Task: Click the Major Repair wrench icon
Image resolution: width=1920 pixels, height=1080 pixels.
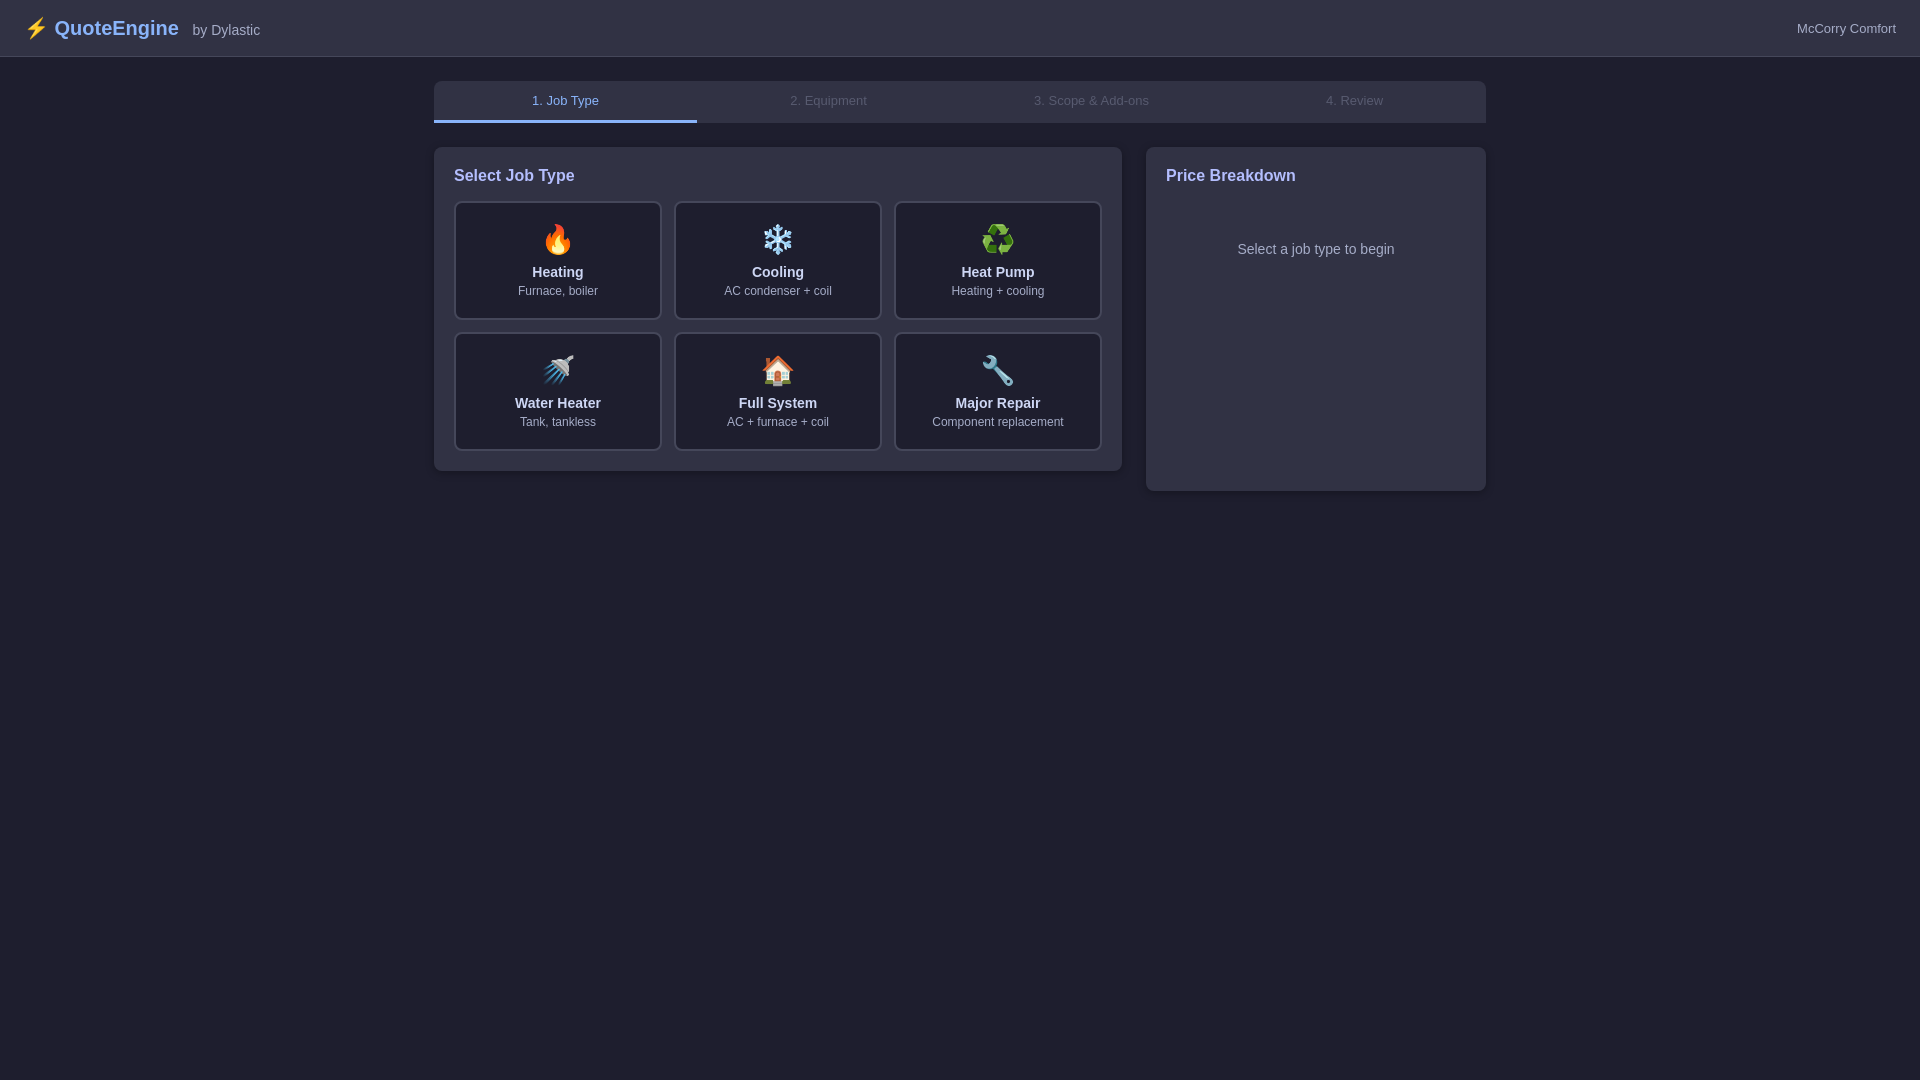Action: point(998,371)
